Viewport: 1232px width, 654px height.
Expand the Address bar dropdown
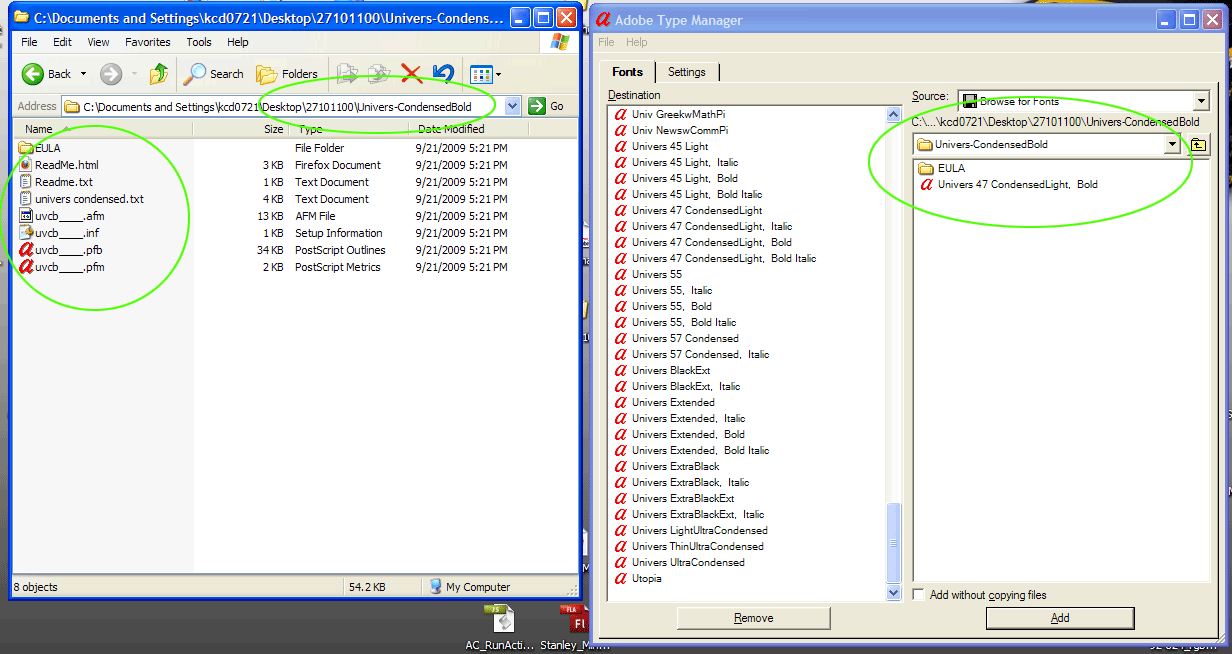(x=513, y=106)
